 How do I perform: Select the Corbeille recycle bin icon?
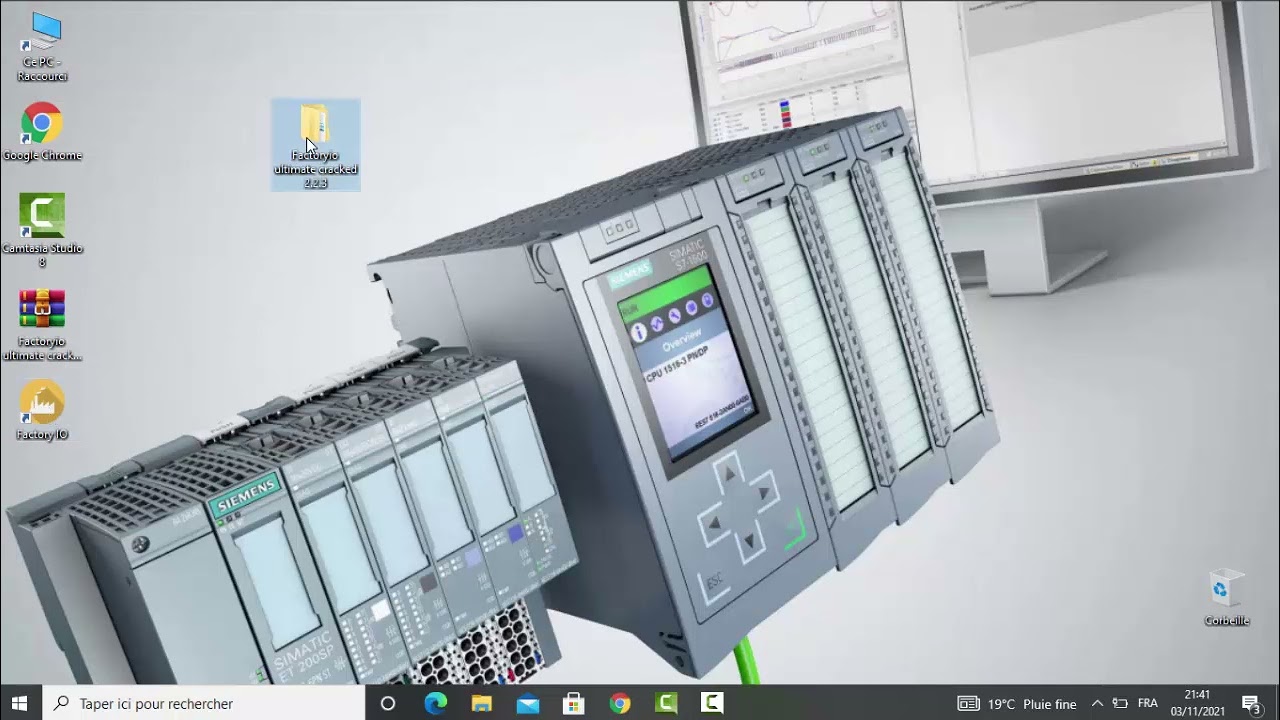click(1226, 598)
